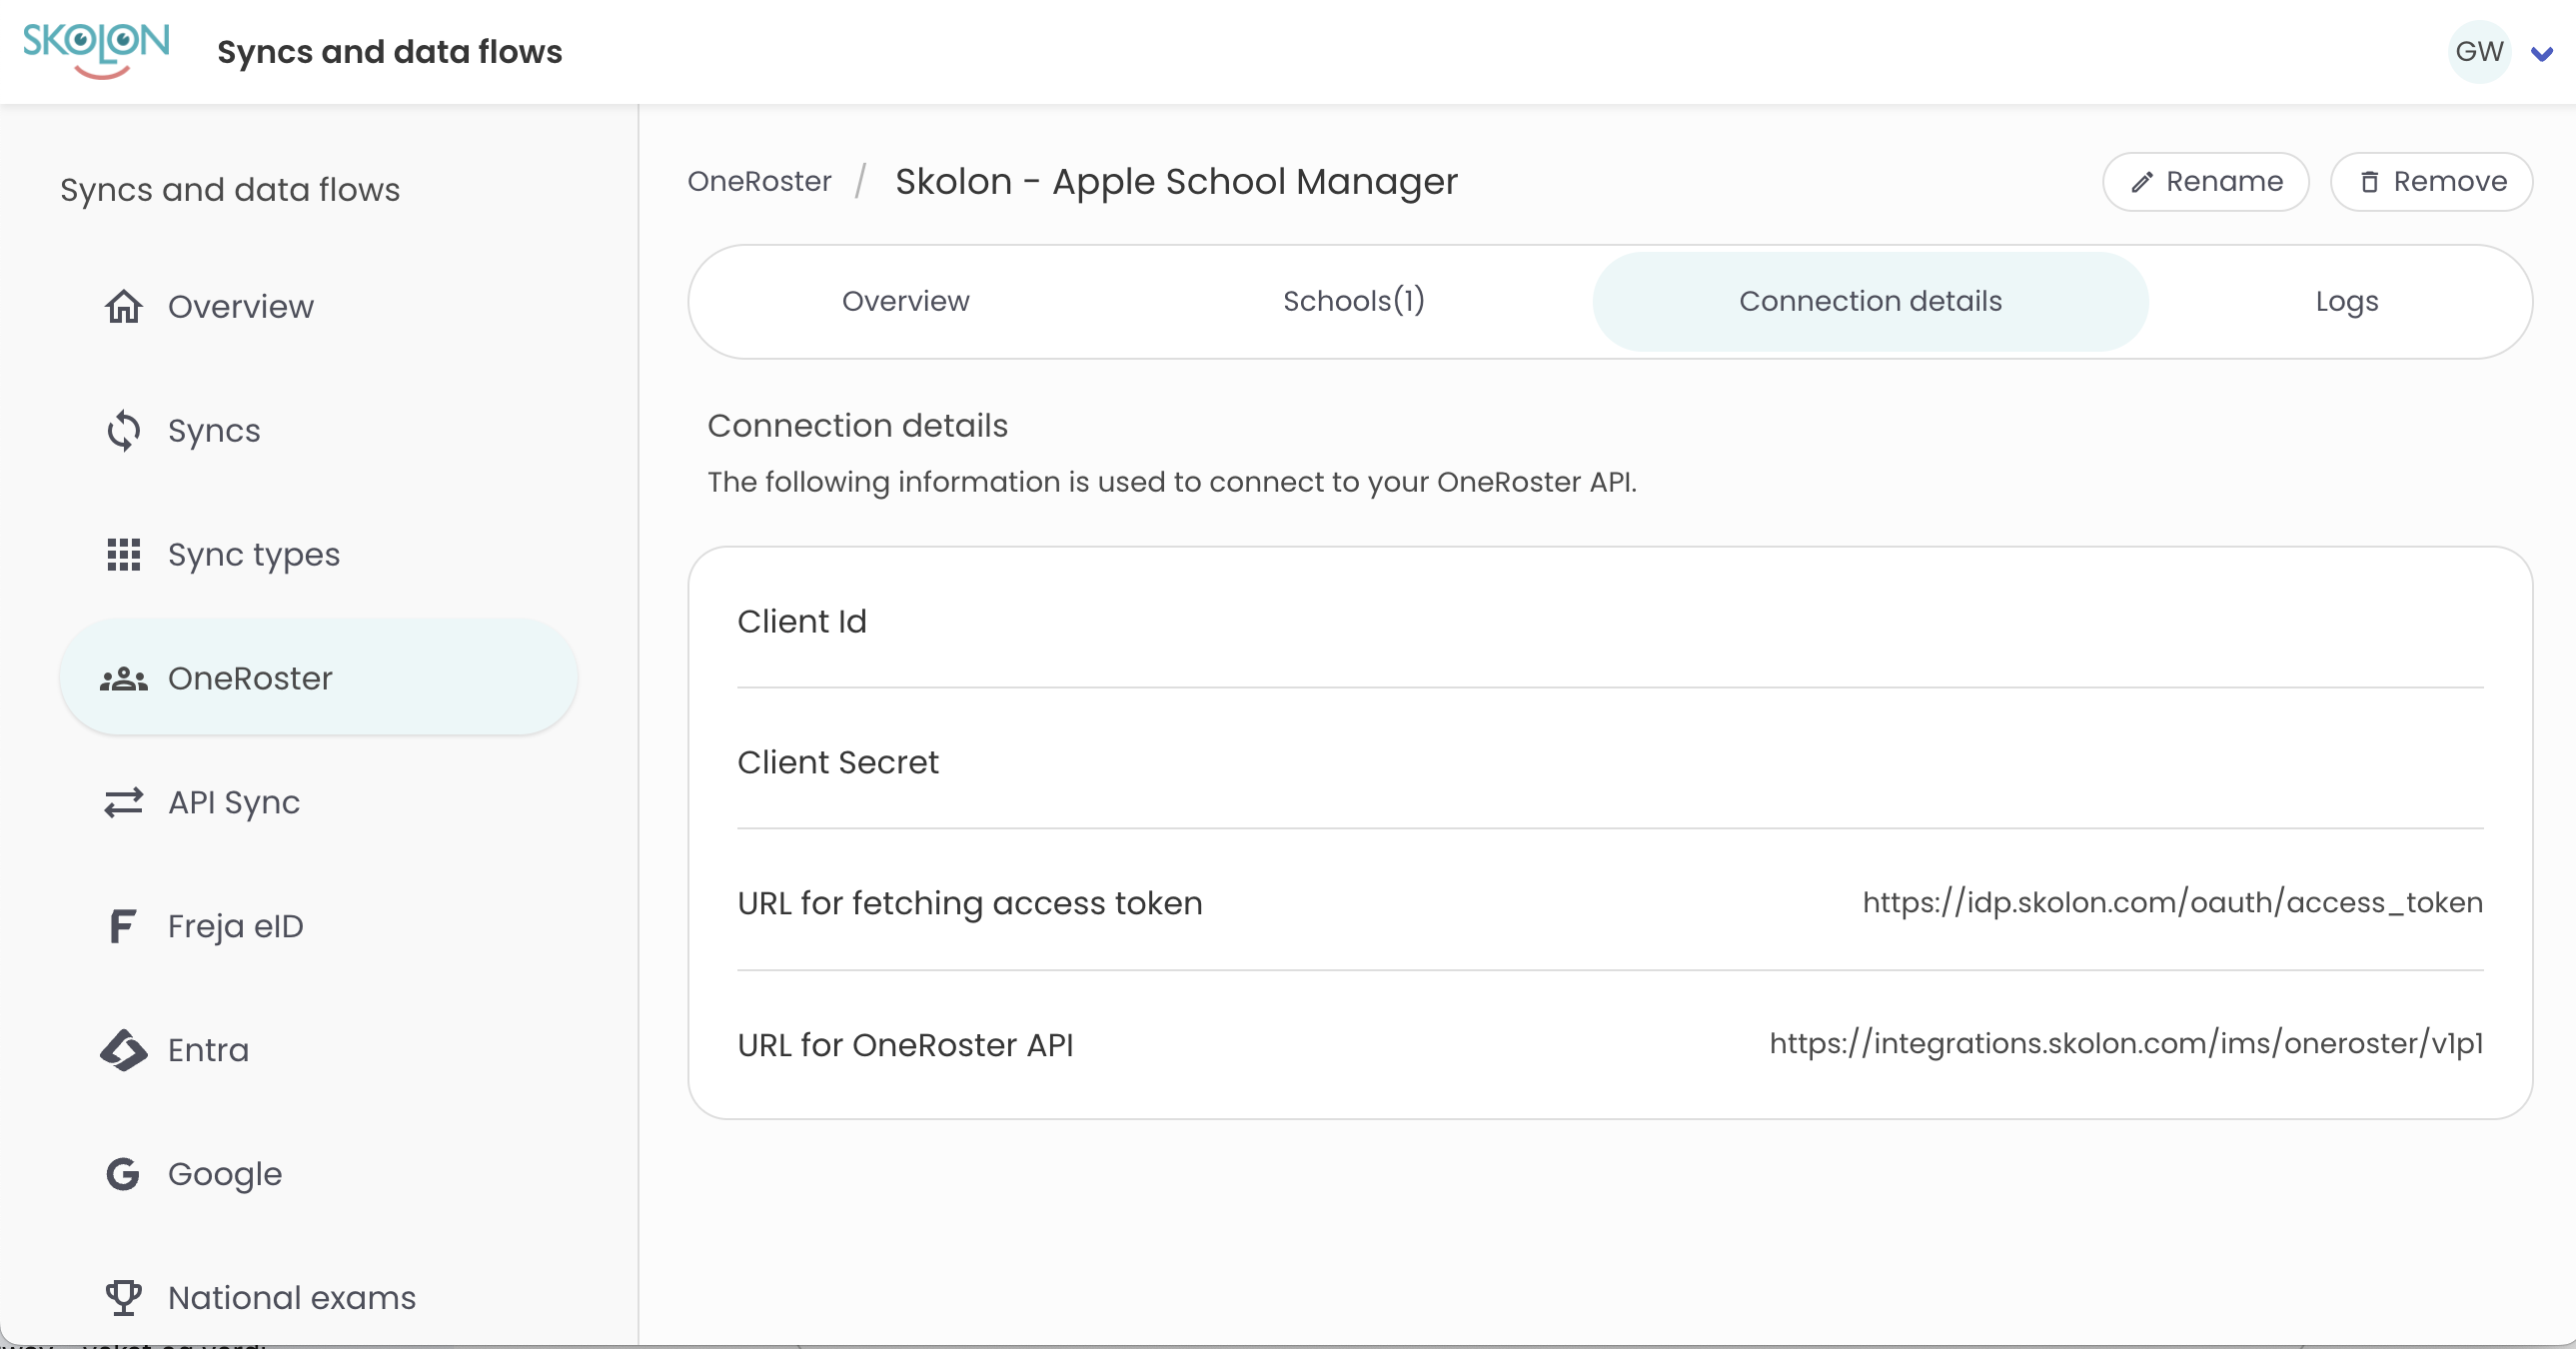Go back via OneRoster breadcrumb link

click(759, 181)
